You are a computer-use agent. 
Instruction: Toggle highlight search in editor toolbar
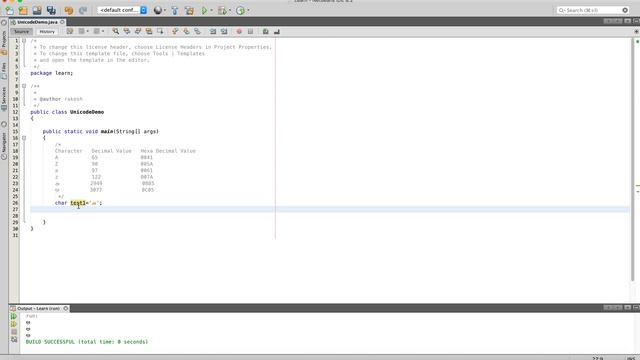point(149,31)
